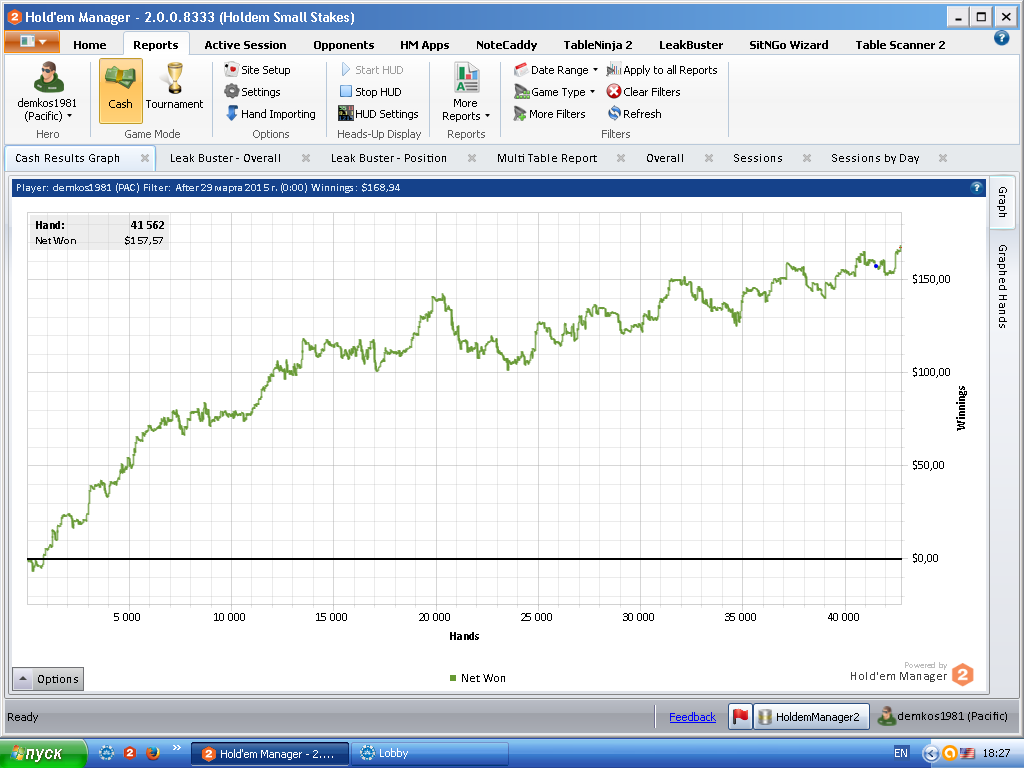
Task: Open Site Setup options
Action: tap(257, 70)
